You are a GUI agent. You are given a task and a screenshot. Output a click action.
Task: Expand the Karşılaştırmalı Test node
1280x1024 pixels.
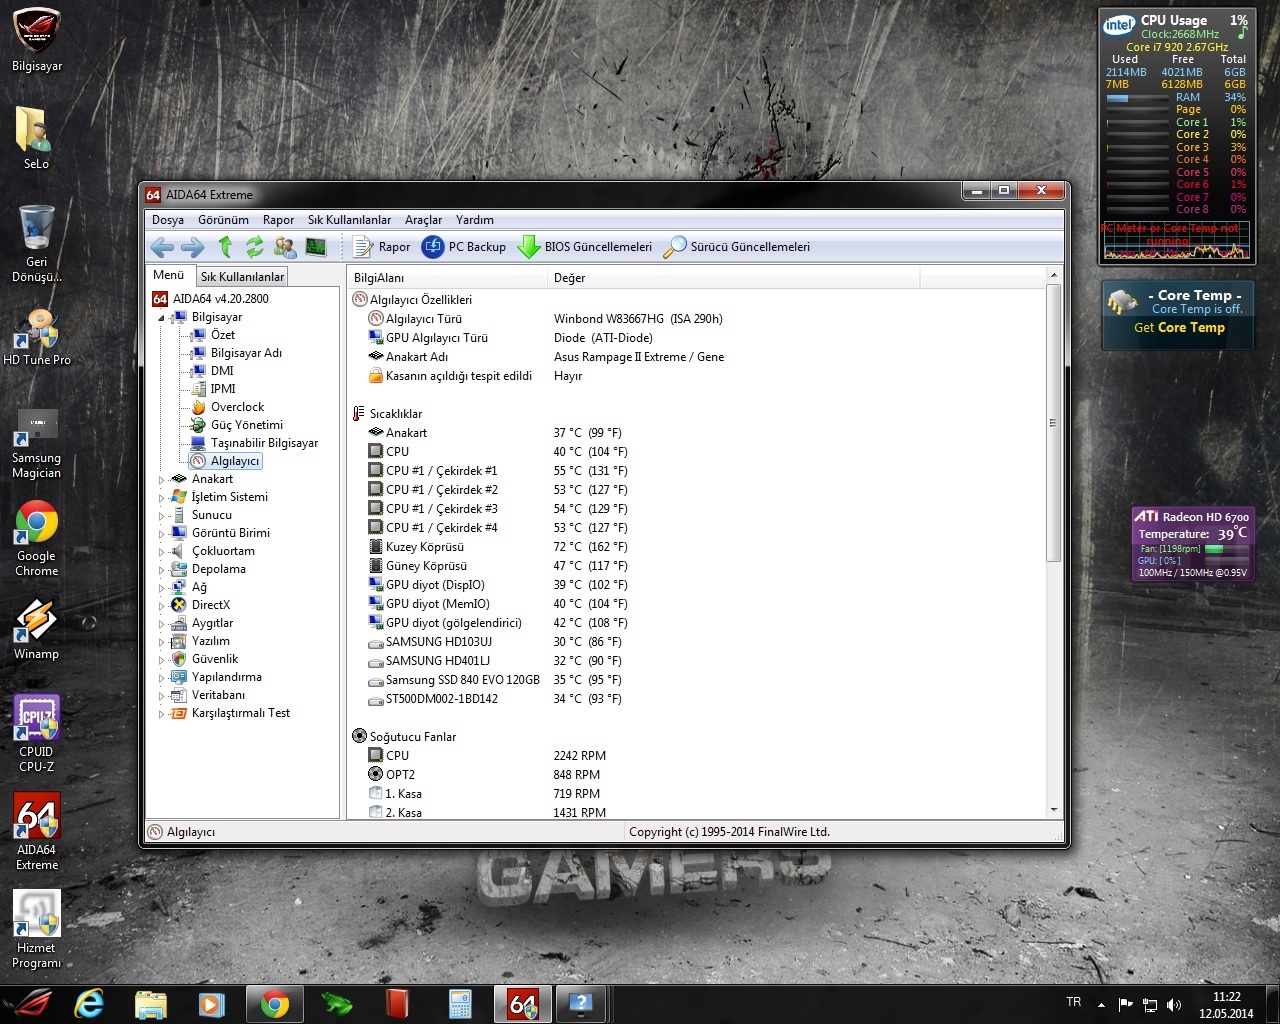tap(161, 714)
